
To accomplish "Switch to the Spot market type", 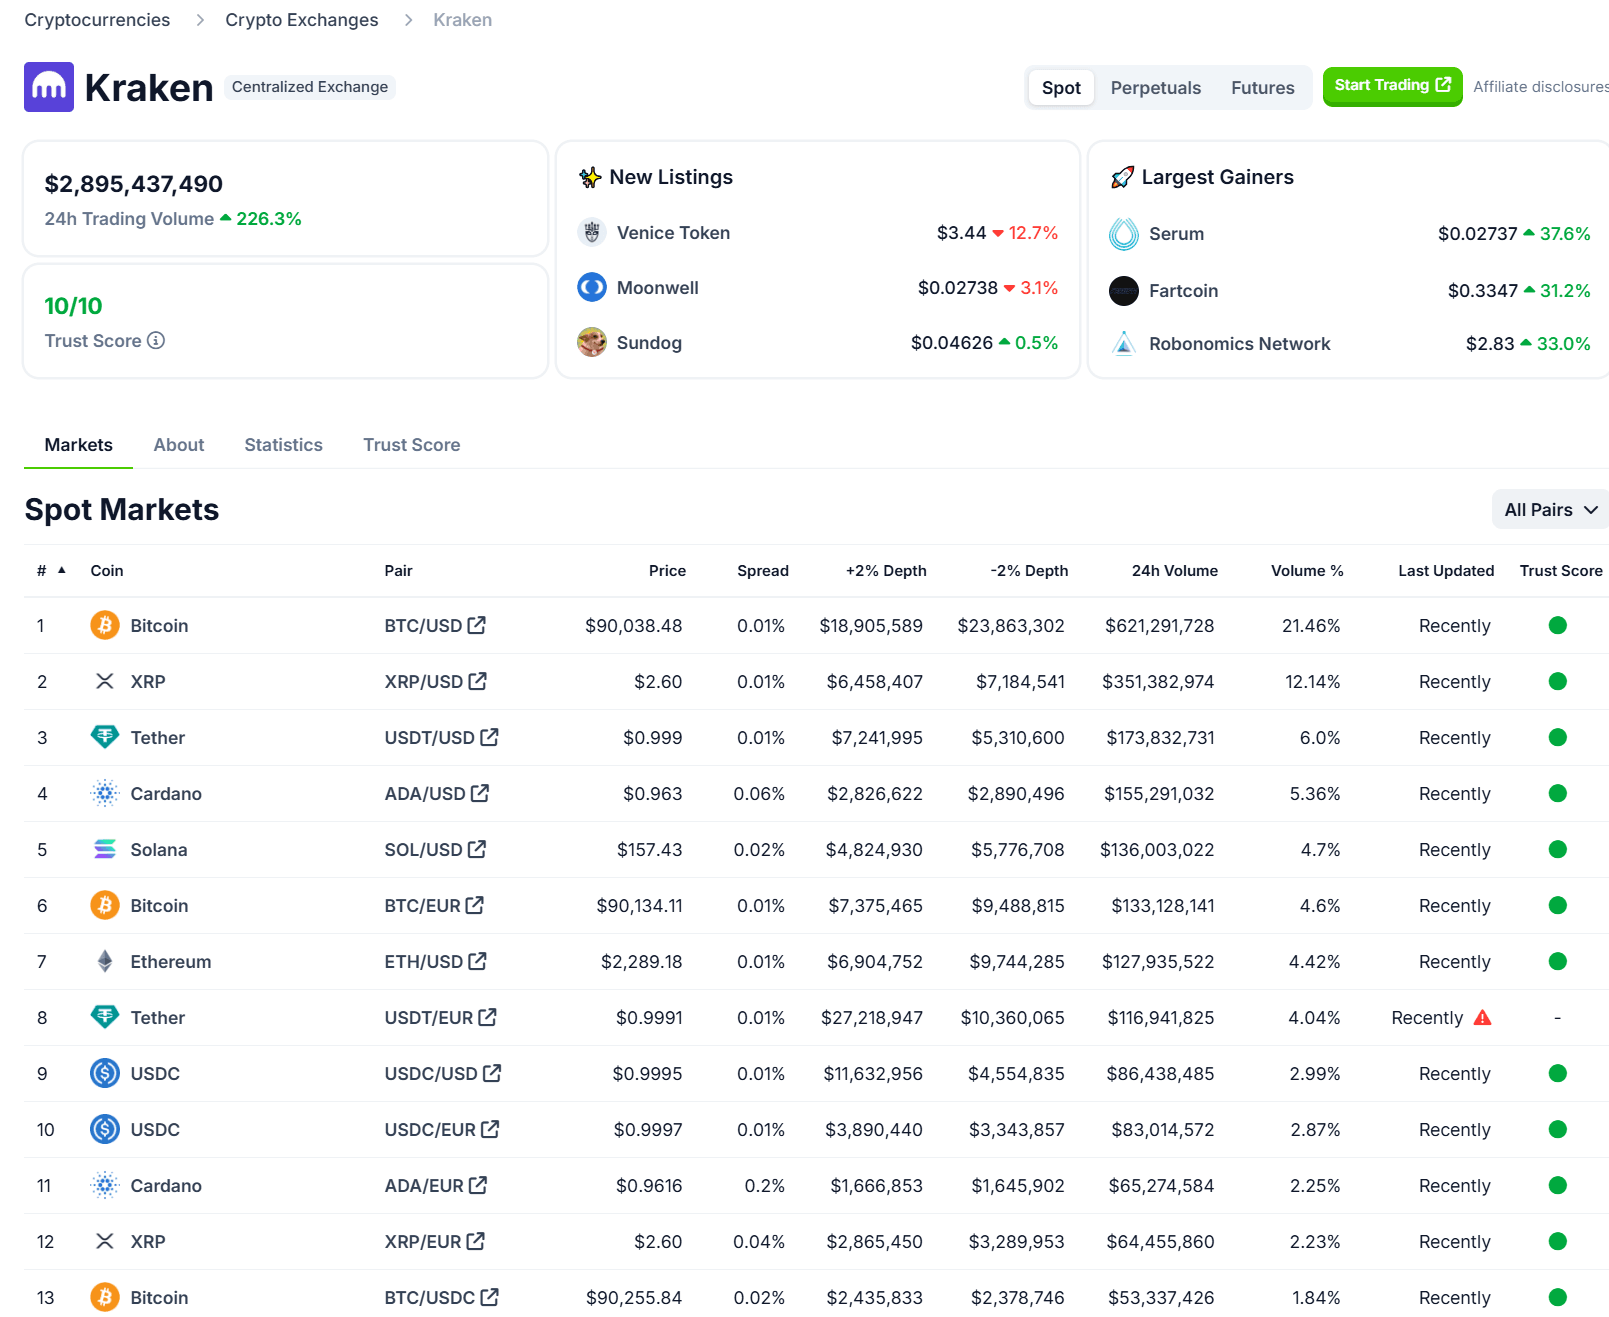I will [x=1061, y=88].
